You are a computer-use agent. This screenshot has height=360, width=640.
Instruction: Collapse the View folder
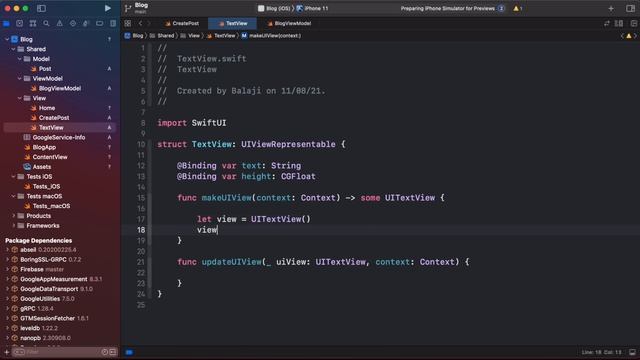point(20,98)
